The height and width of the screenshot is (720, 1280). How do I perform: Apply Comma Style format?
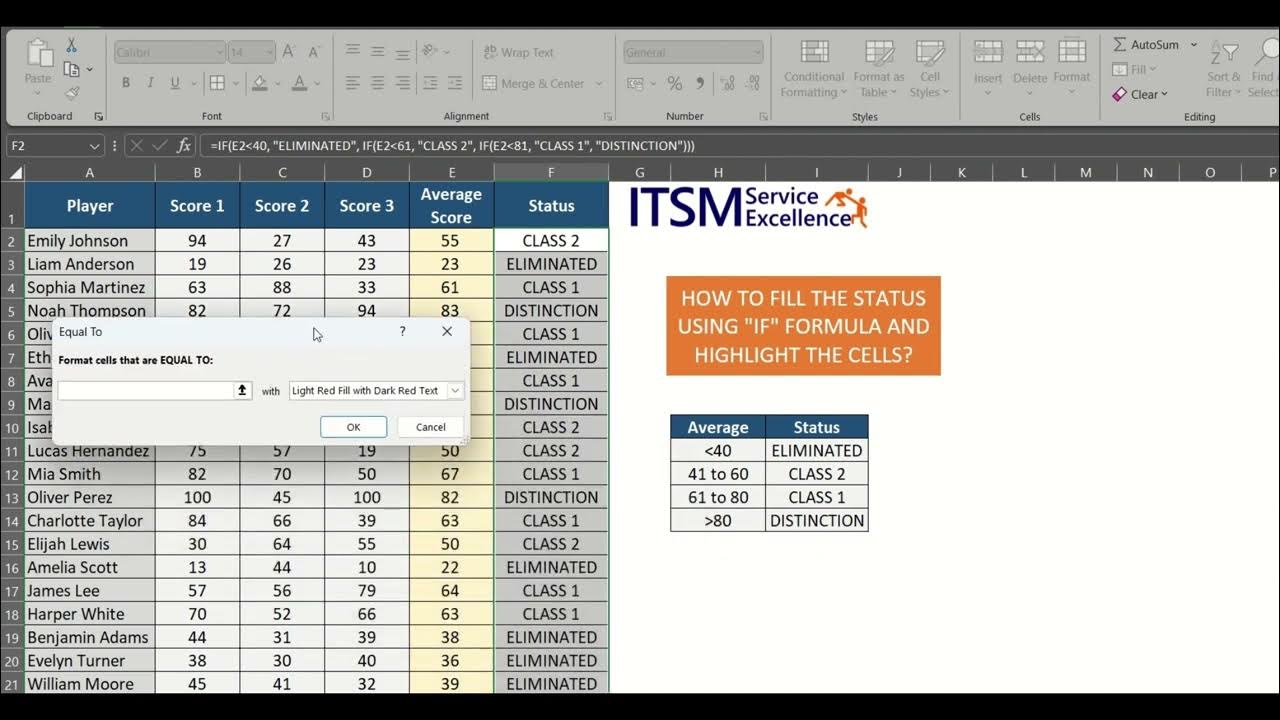coord(700,83)
